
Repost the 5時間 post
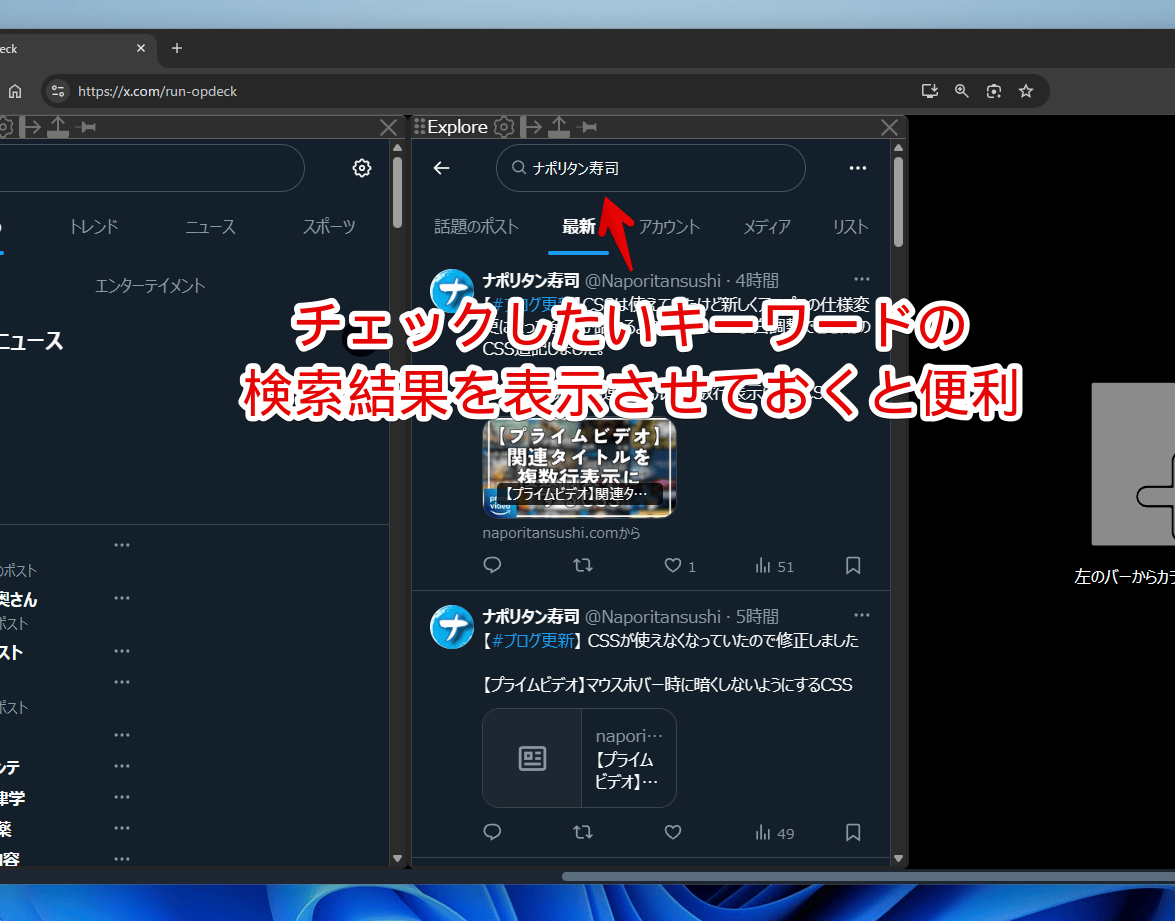pos(582,832)
